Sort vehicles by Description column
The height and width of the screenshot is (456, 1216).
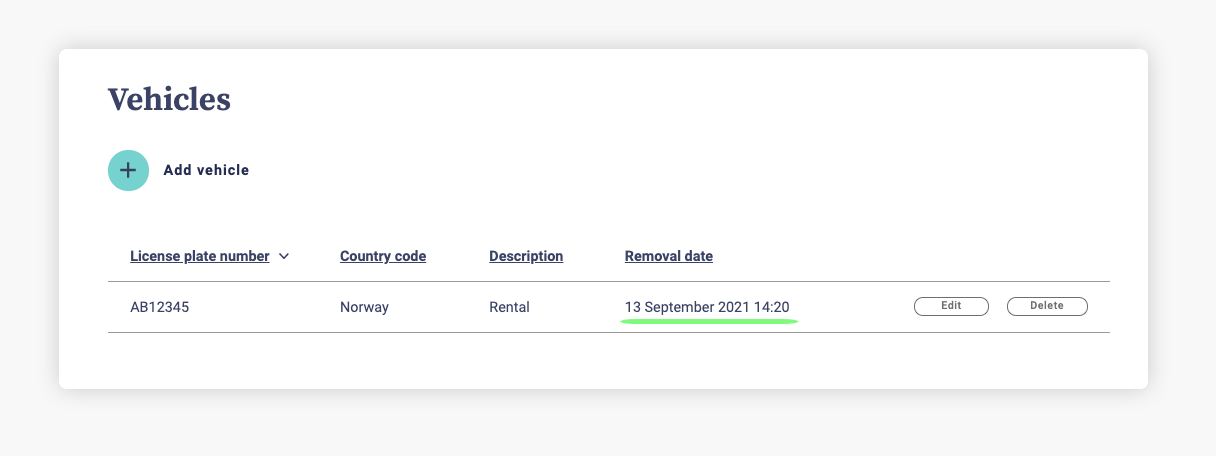click(526, 256)
